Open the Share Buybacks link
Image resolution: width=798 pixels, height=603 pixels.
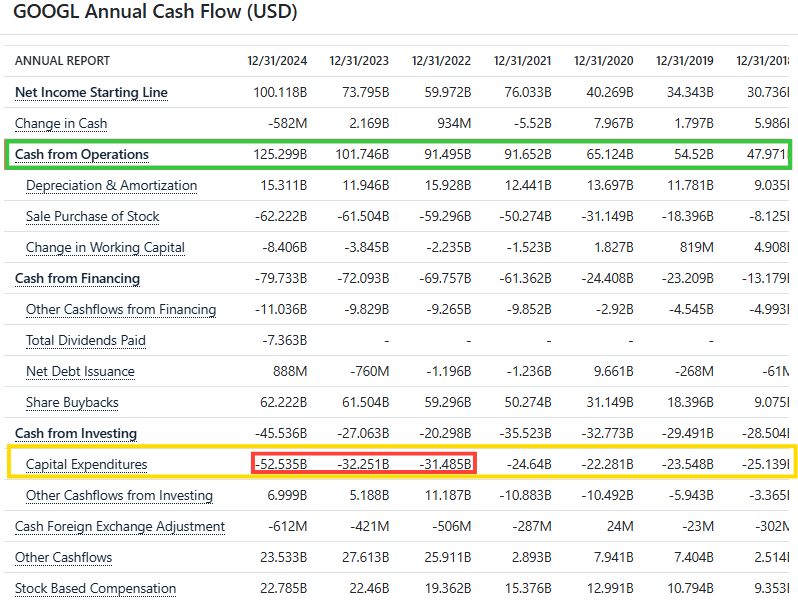pyautogui.click(x=72, y=403)
